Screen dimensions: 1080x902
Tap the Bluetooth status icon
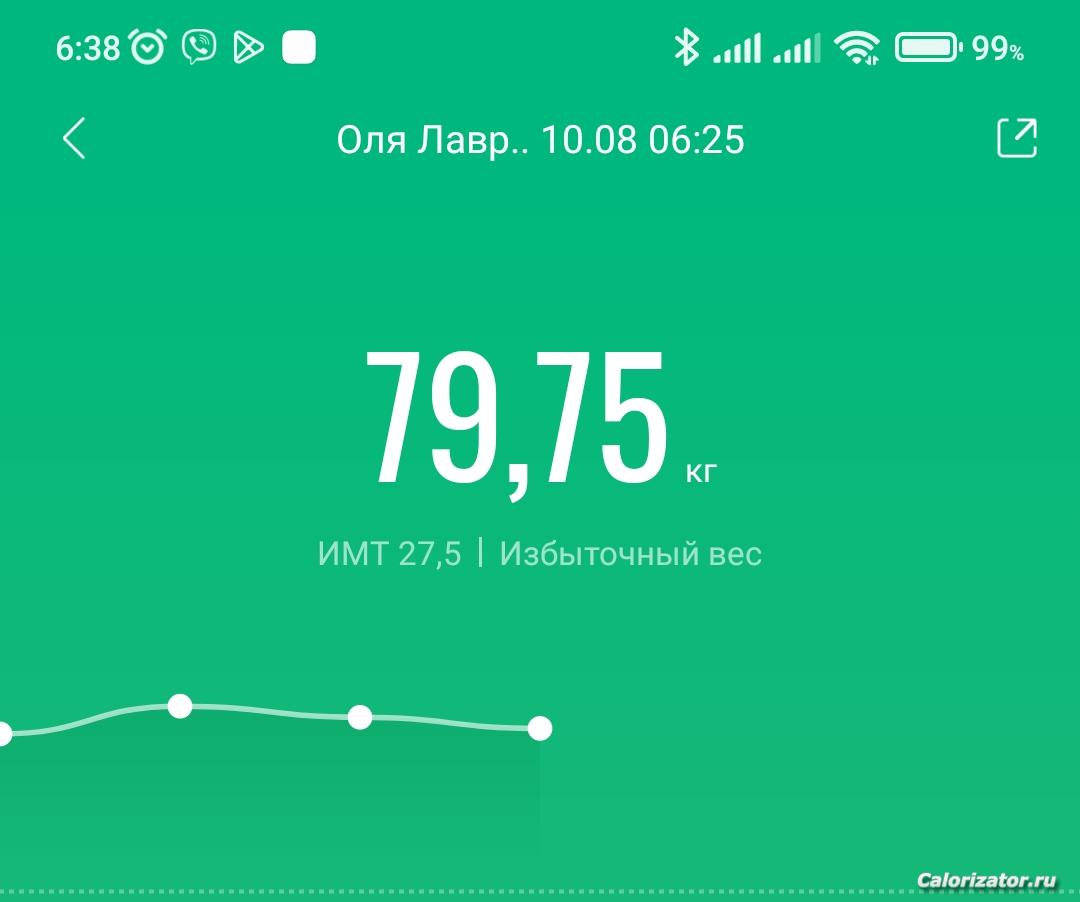tap(686, 48)
